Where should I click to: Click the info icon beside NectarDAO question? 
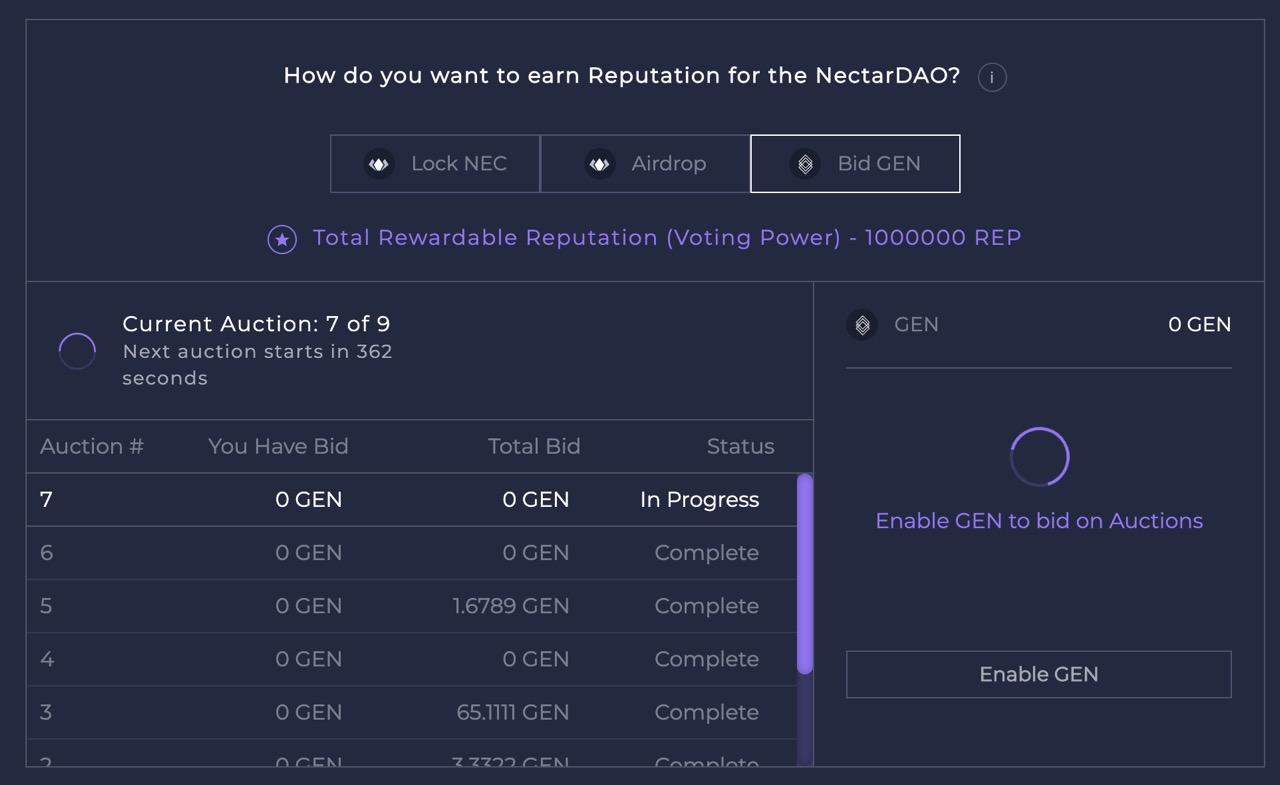click(992, 77)
